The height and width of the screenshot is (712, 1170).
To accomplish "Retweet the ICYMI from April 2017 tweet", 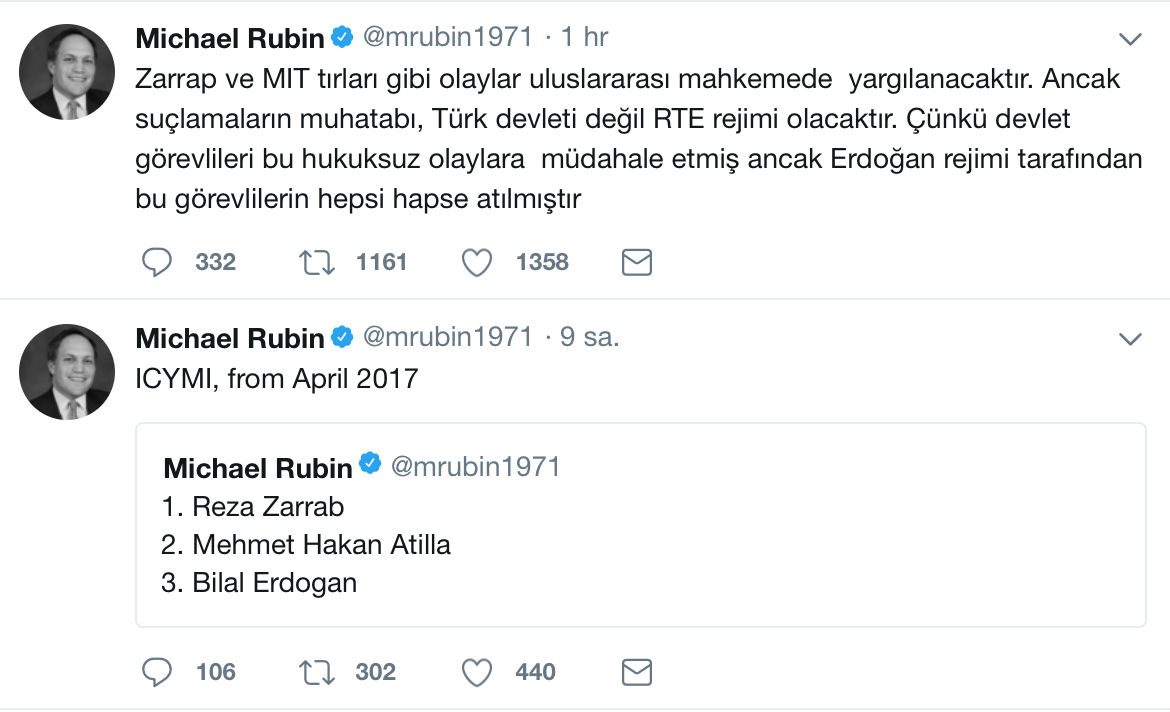I will [318, 672].
